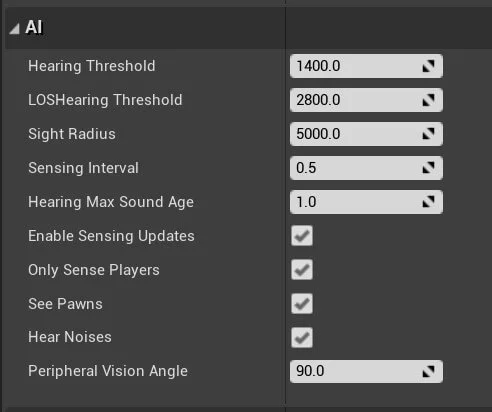Click the Hearing Max Sound Age value
Viewport: 492px width, 412px height.
point(366,202)
